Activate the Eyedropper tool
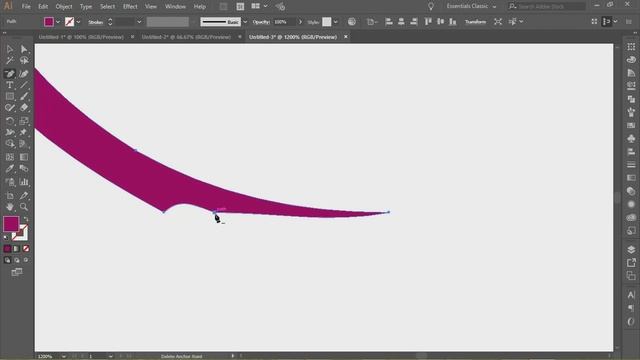 click(x=10, y=169)
